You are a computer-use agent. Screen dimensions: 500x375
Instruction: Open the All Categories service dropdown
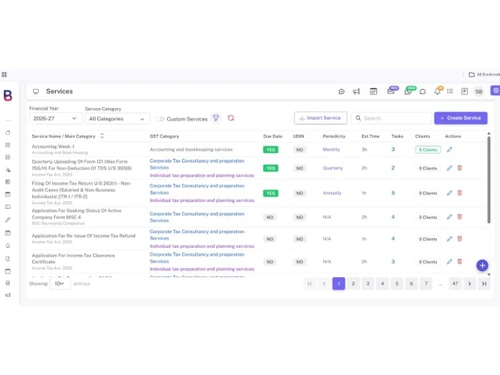pos(117,119)
